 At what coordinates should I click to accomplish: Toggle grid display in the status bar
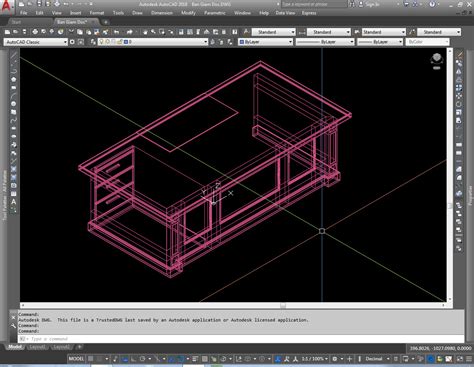click(x=90, y=359)
